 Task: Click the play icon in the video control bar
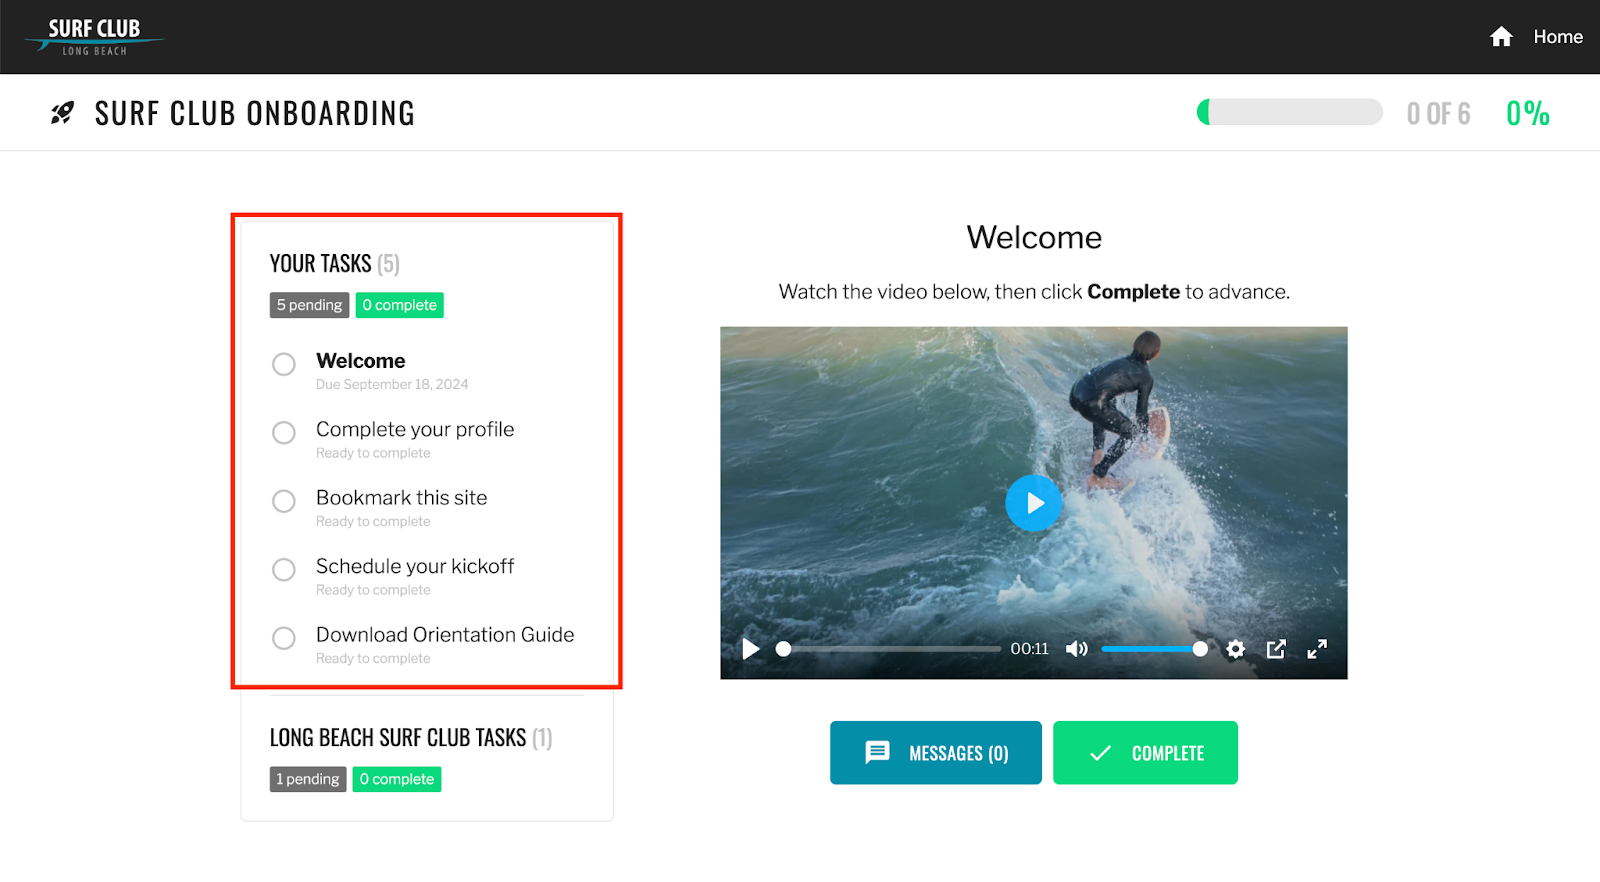[x=750, y=649]
